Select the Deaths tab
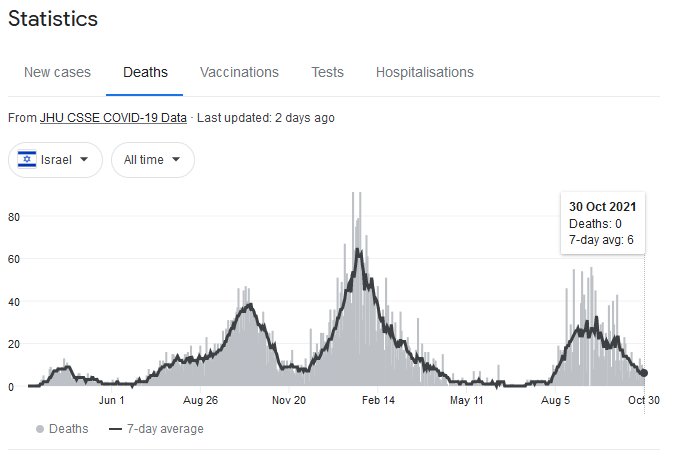Image resolution: width=694 pixels, height=464 pixels. point(145,72)
